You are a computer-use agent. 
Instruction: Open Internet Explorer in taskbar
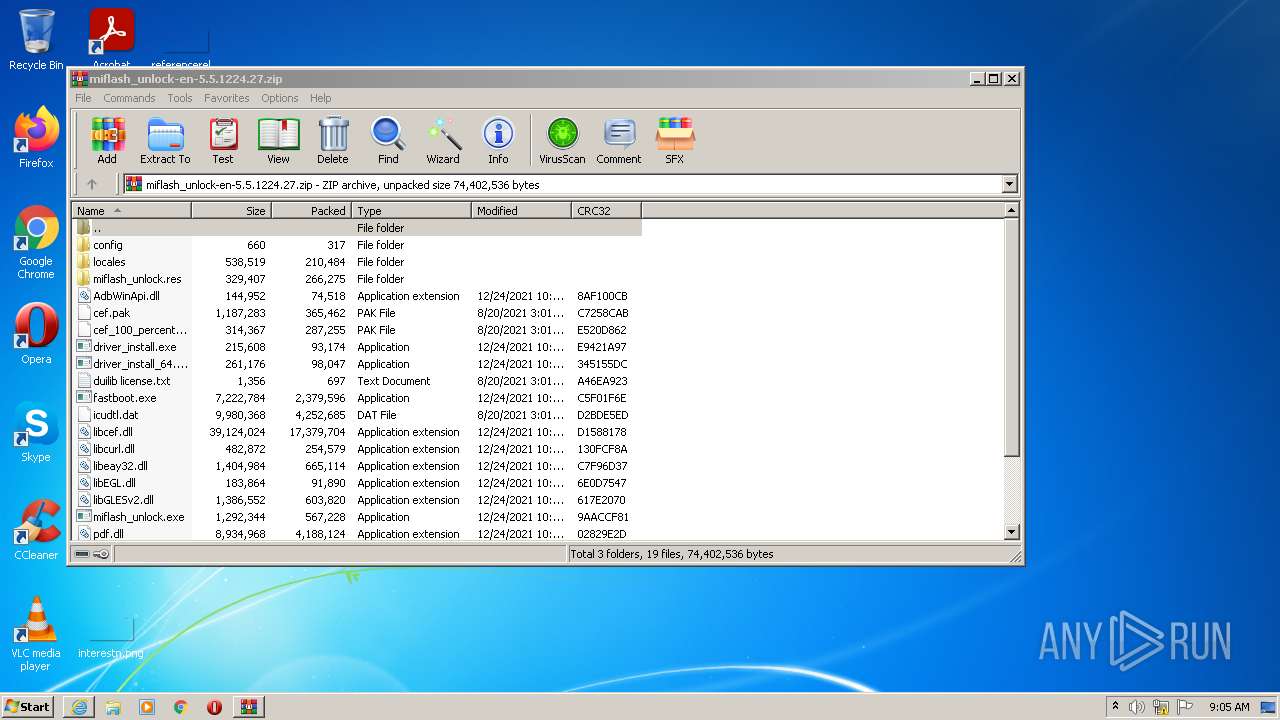tap(79, 707)
